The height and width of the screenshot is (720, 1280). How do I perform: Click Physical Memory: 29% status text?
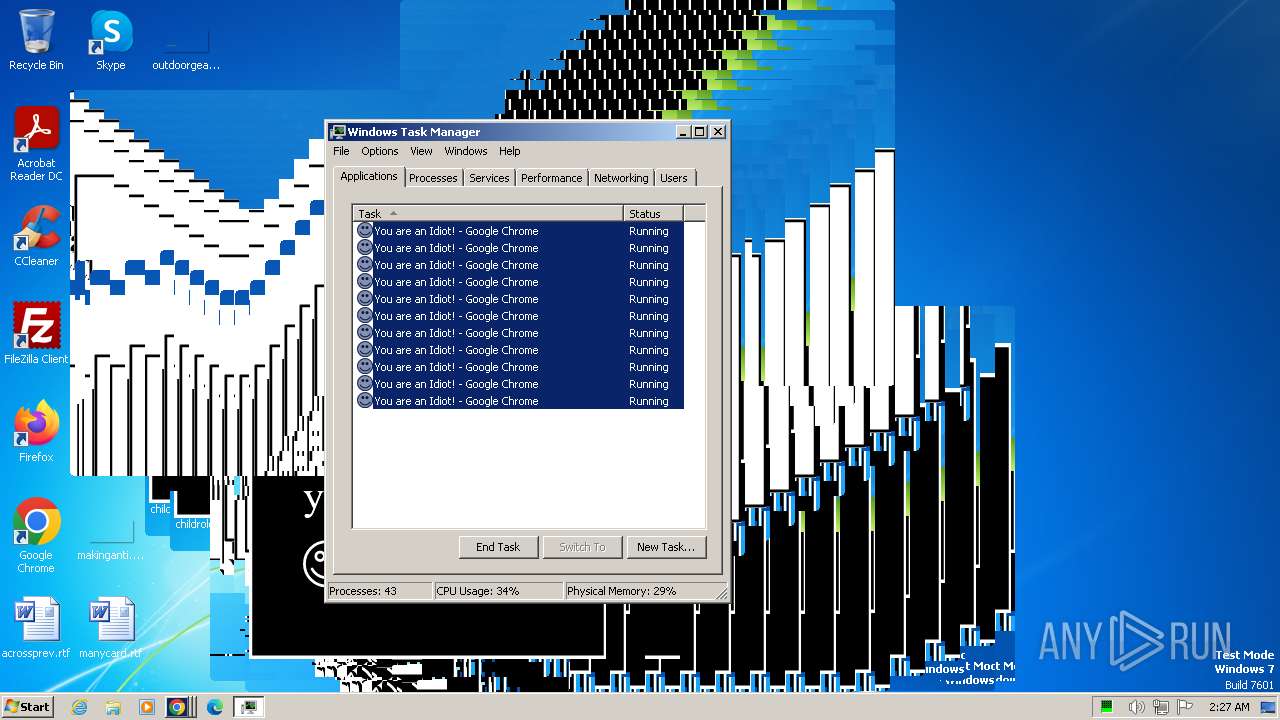pyautogui.click(x=640, y=591)
